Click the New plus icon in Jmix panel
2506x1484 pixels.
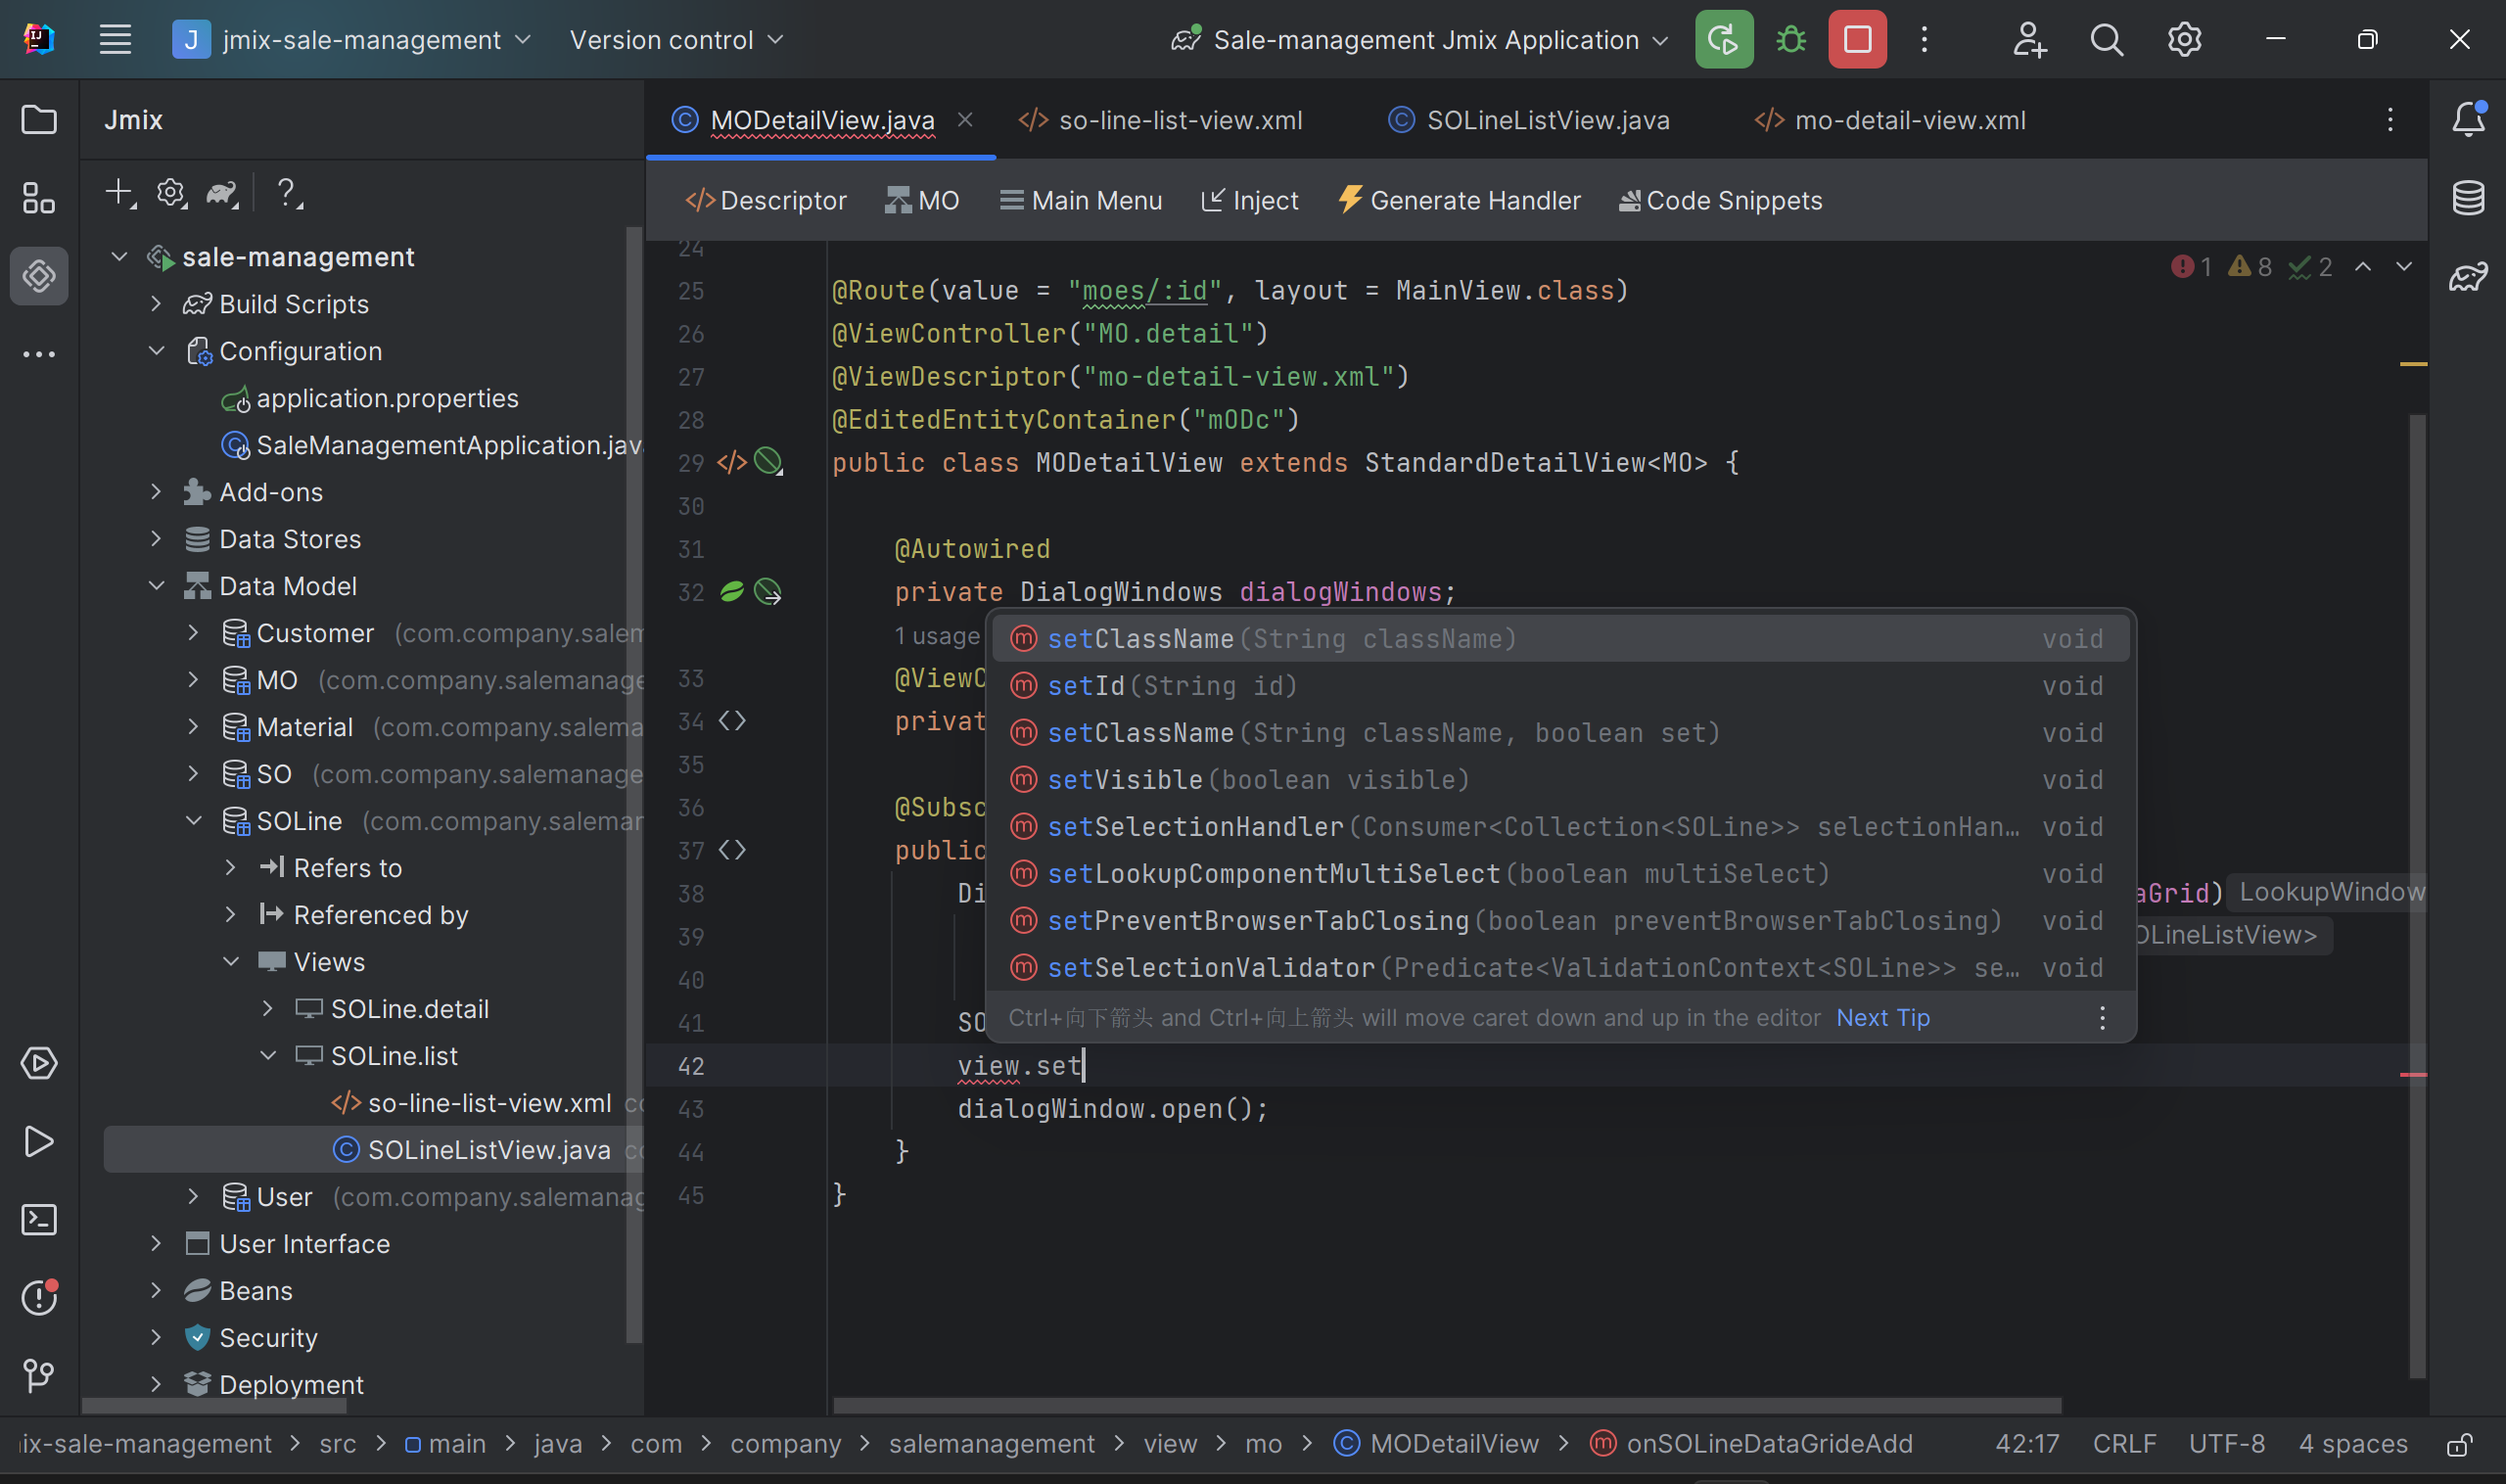coord(120,192)
